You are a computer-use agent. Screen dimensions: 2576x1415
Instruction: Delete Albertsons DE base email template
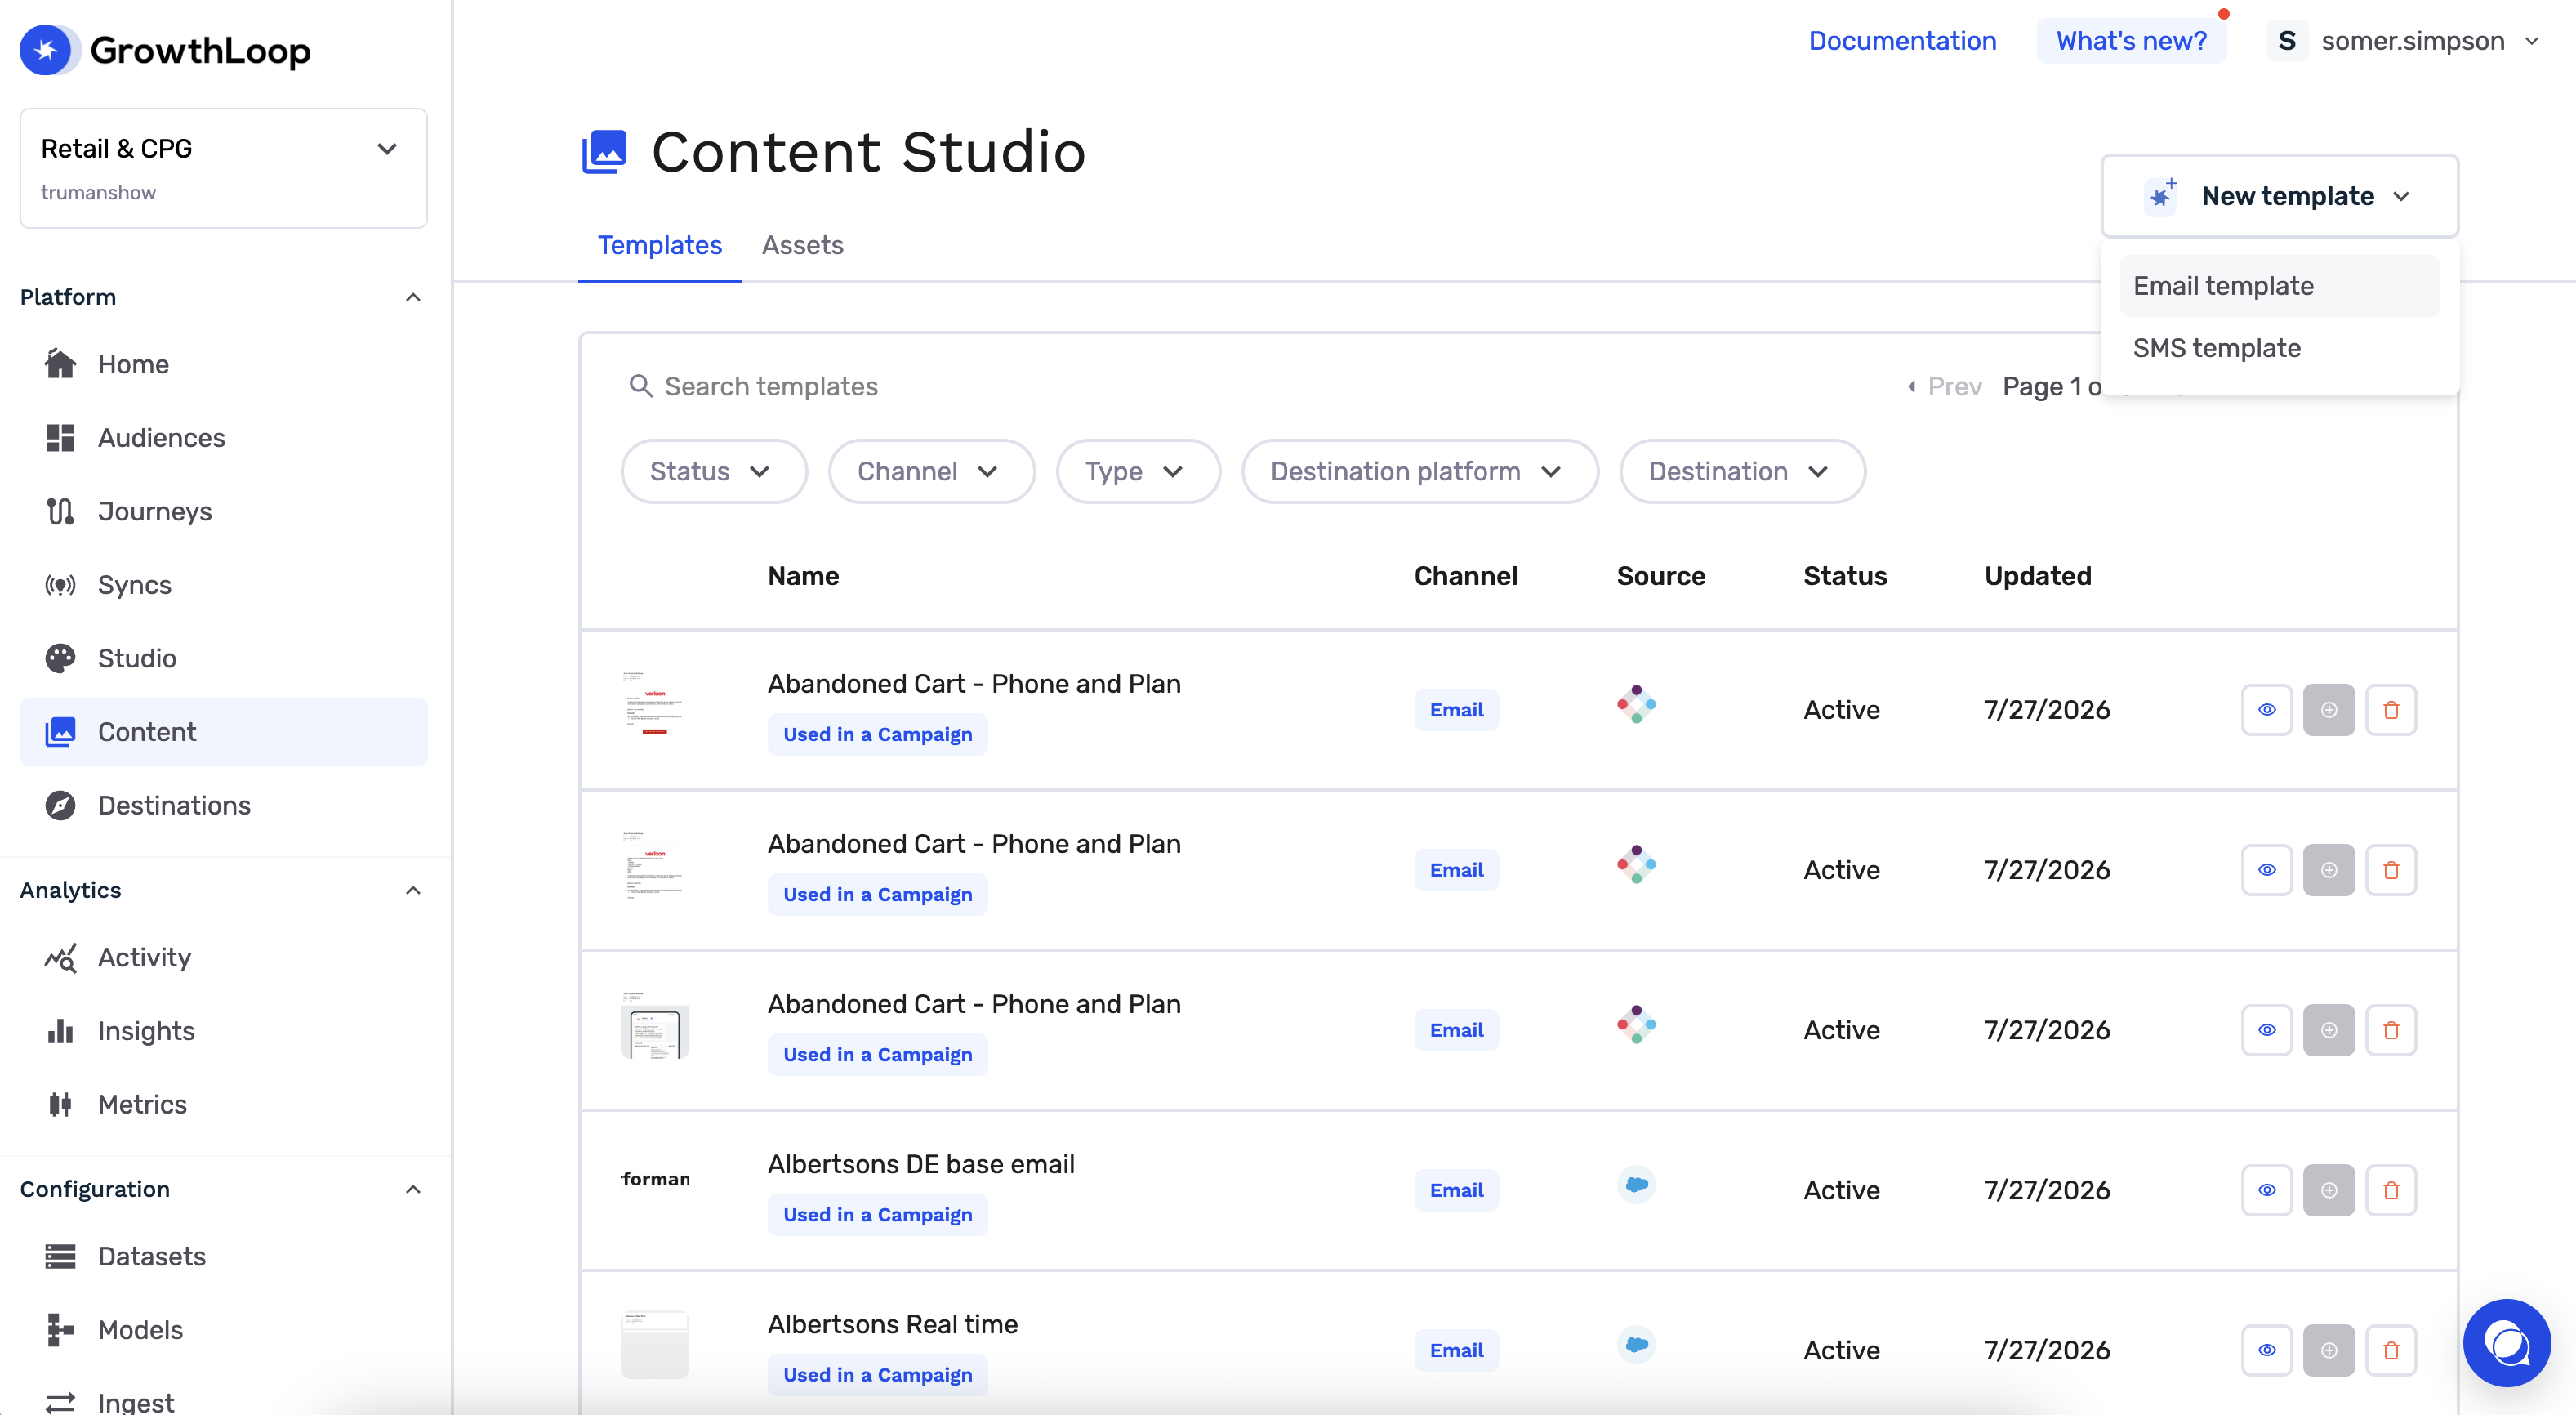tap(2391, 1190)
